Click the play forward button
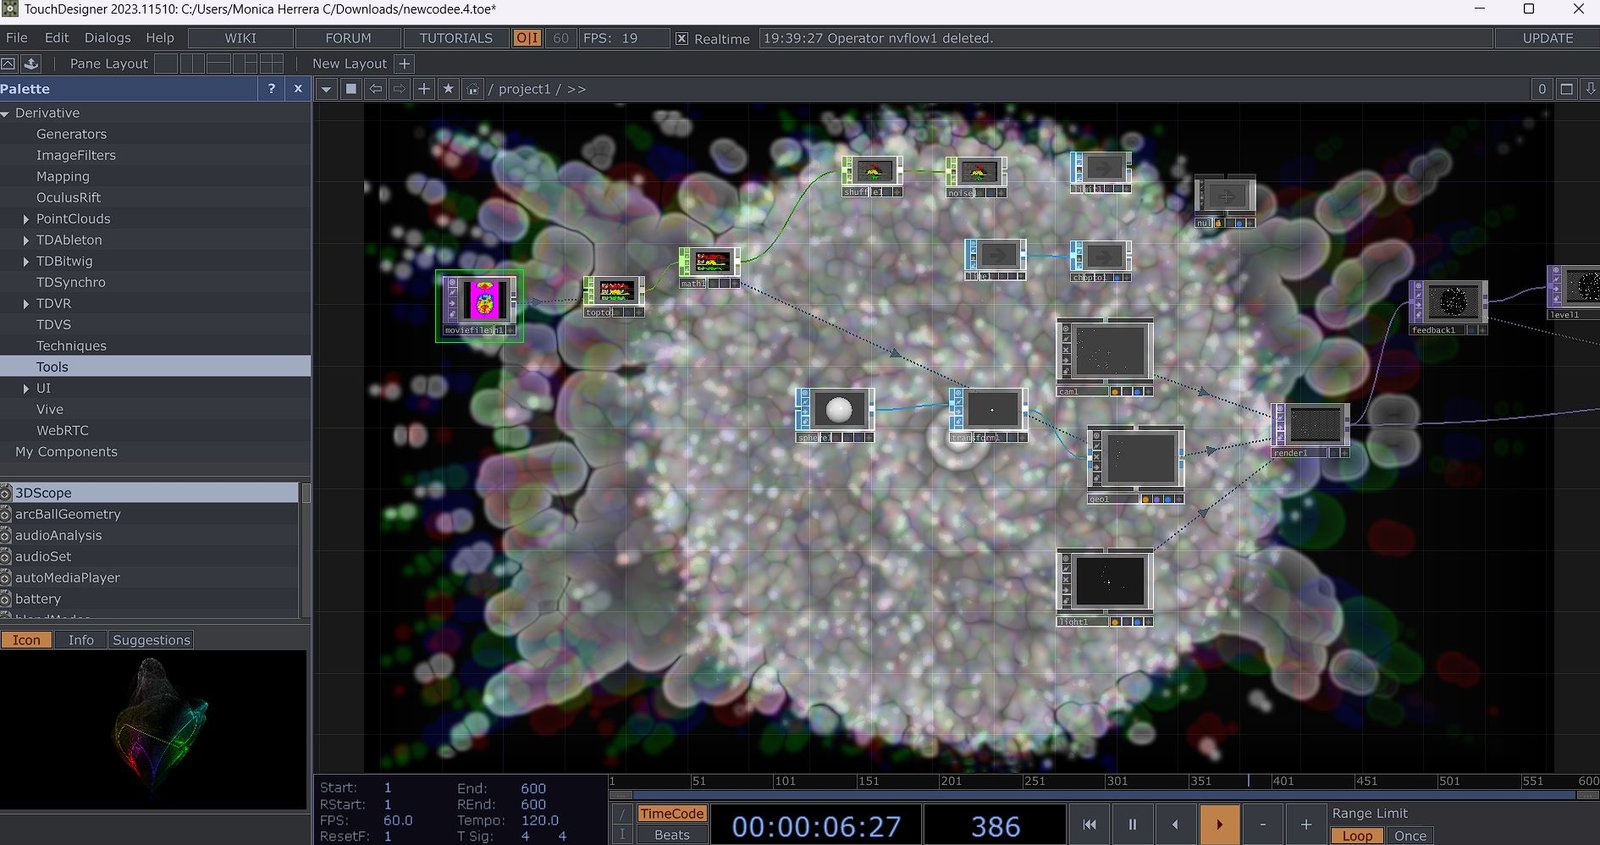The image size is (1600, 845). (1219, 825)
